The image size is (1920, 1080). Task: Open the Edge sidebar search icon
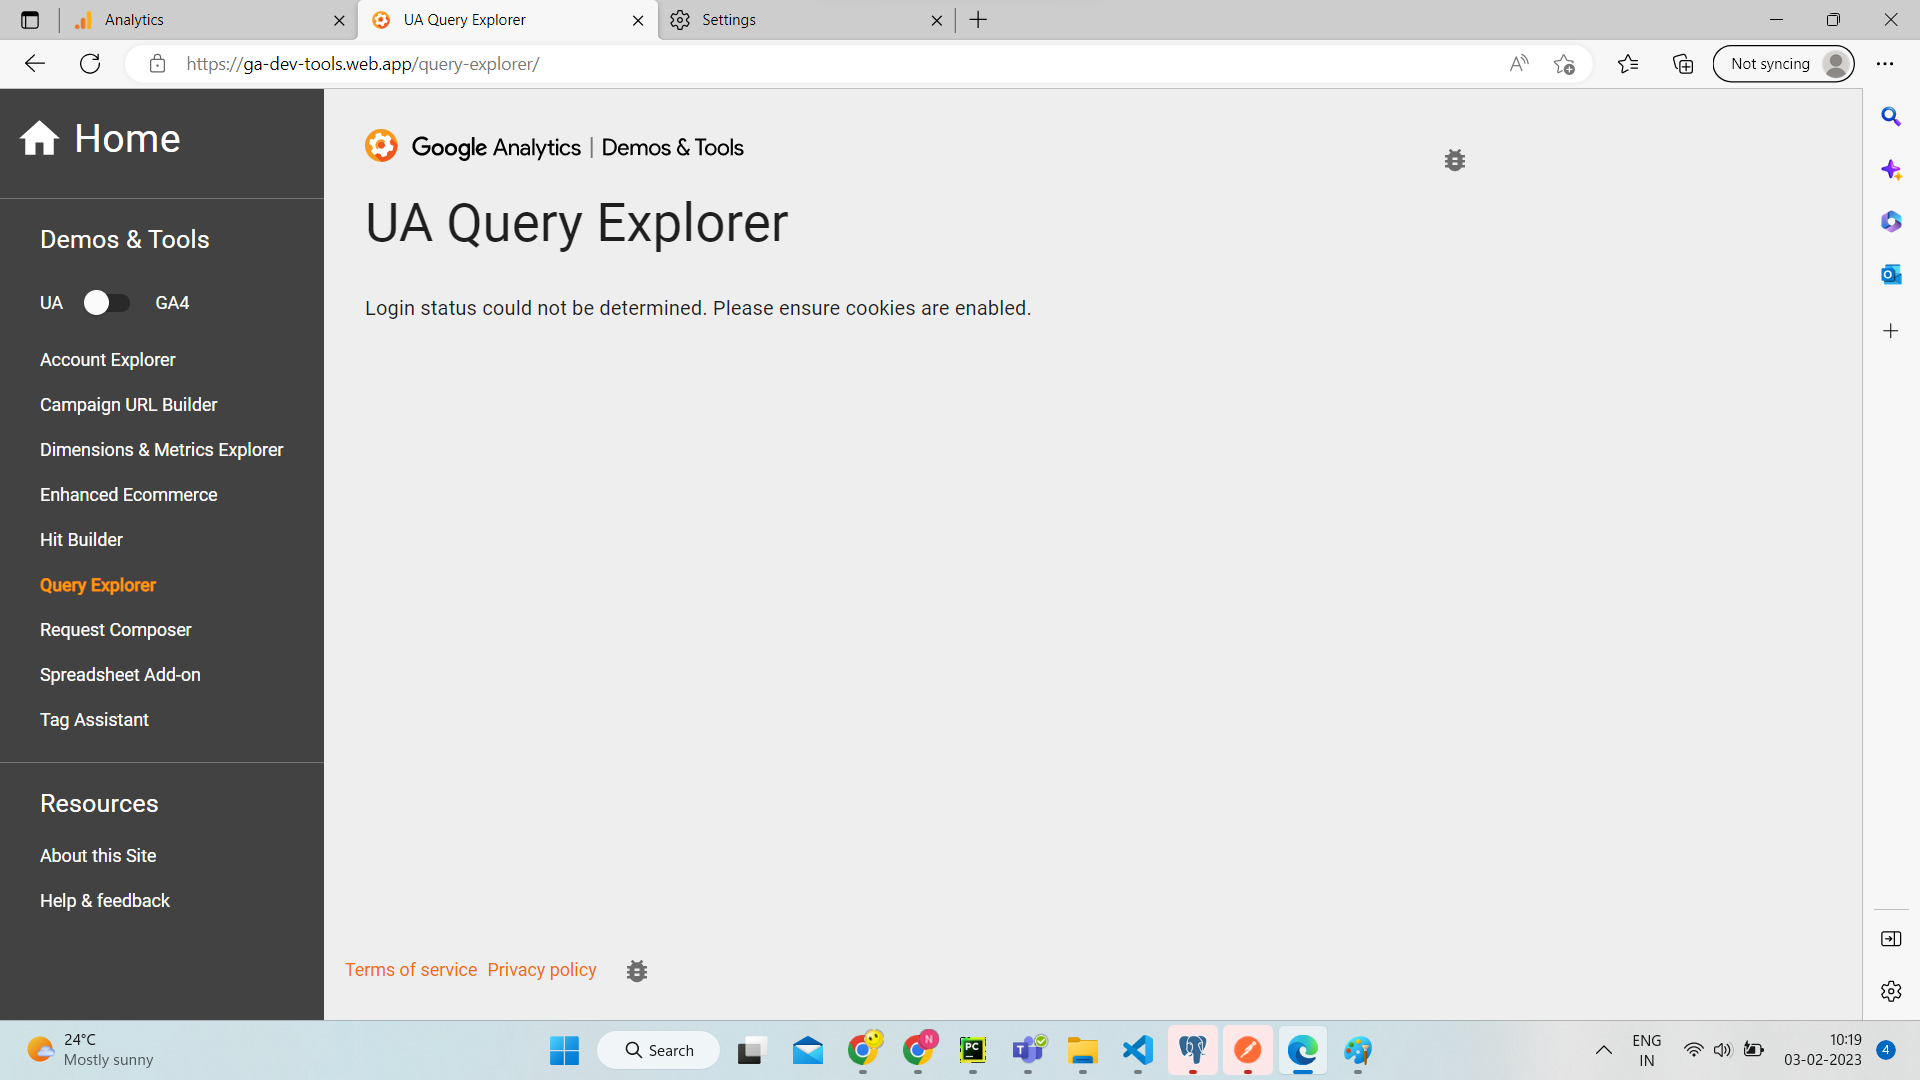pyautogui.click(x=1890, y=117)
